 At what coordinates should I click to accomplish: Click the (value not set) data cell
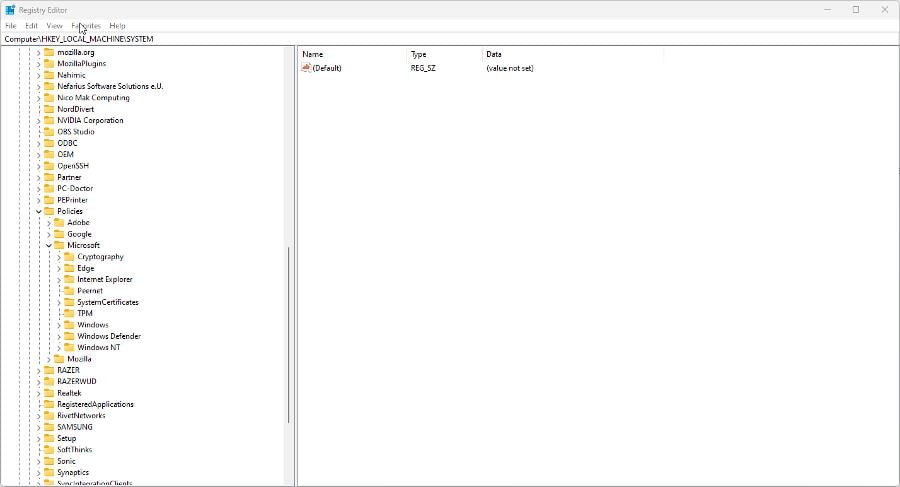tap(510, 68)
